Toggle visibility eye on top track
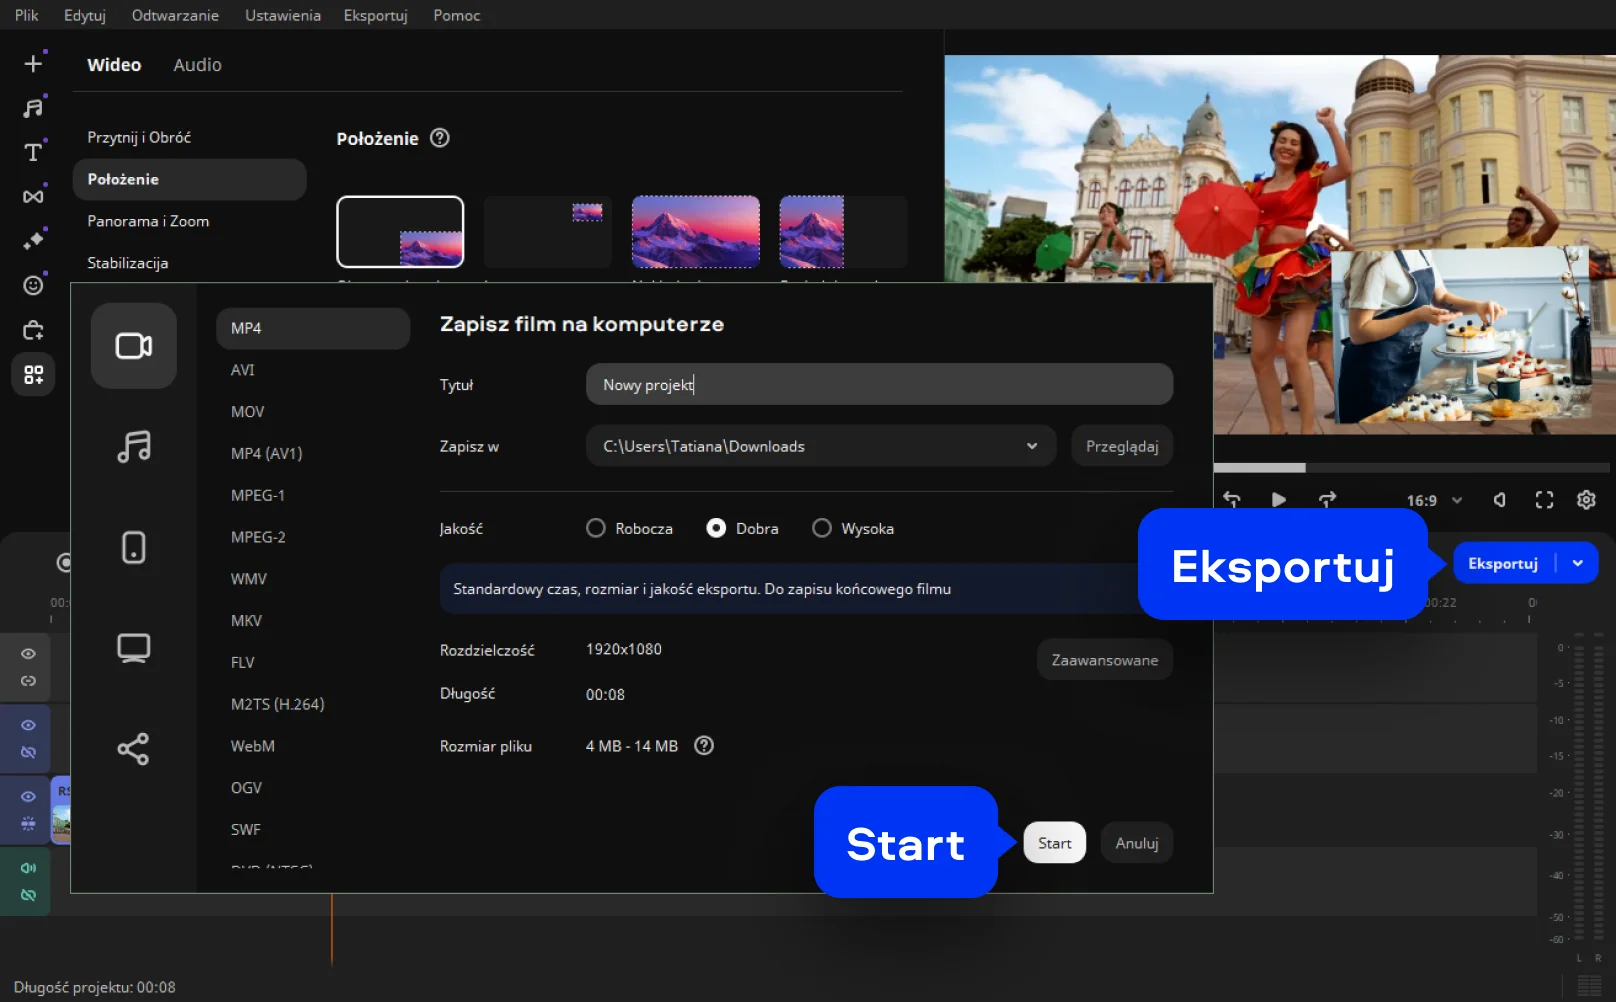 28,654
